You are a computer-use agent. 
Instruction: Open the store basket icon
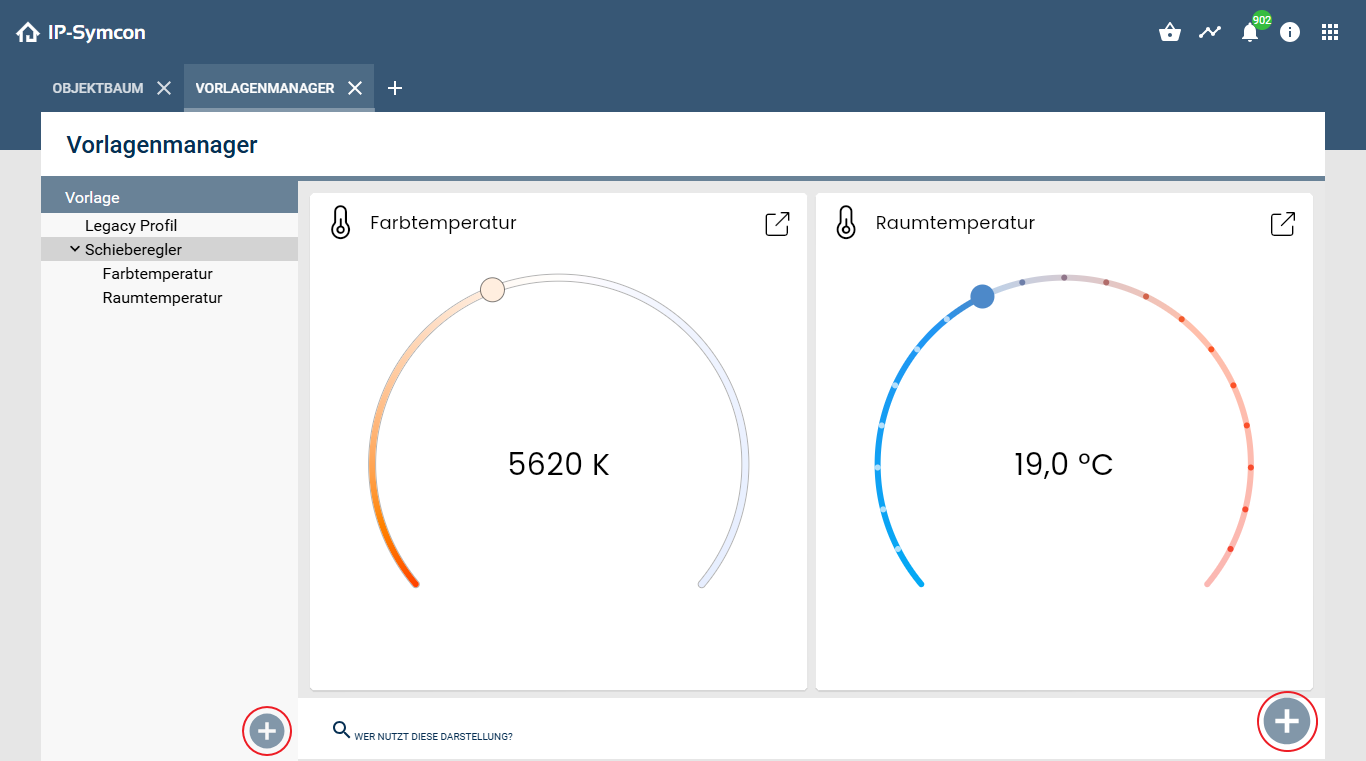(1169, 32)
